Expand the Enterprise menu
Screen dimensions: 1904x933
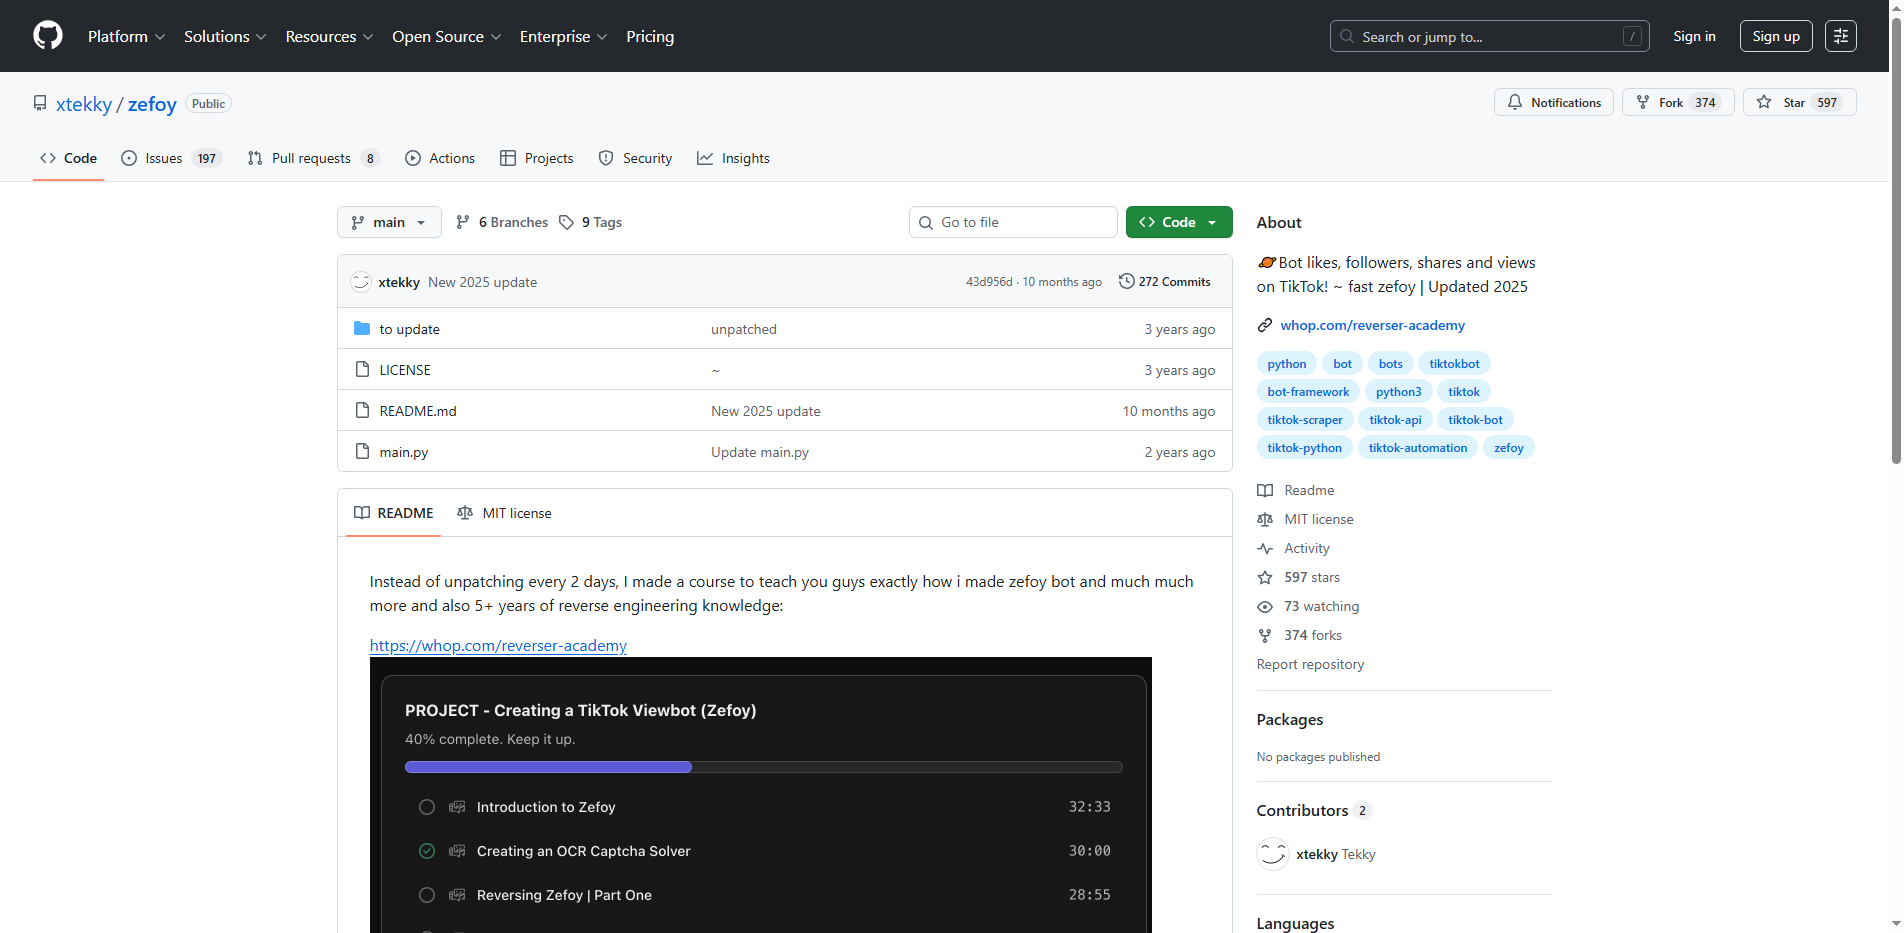click(x=563, y=36)
